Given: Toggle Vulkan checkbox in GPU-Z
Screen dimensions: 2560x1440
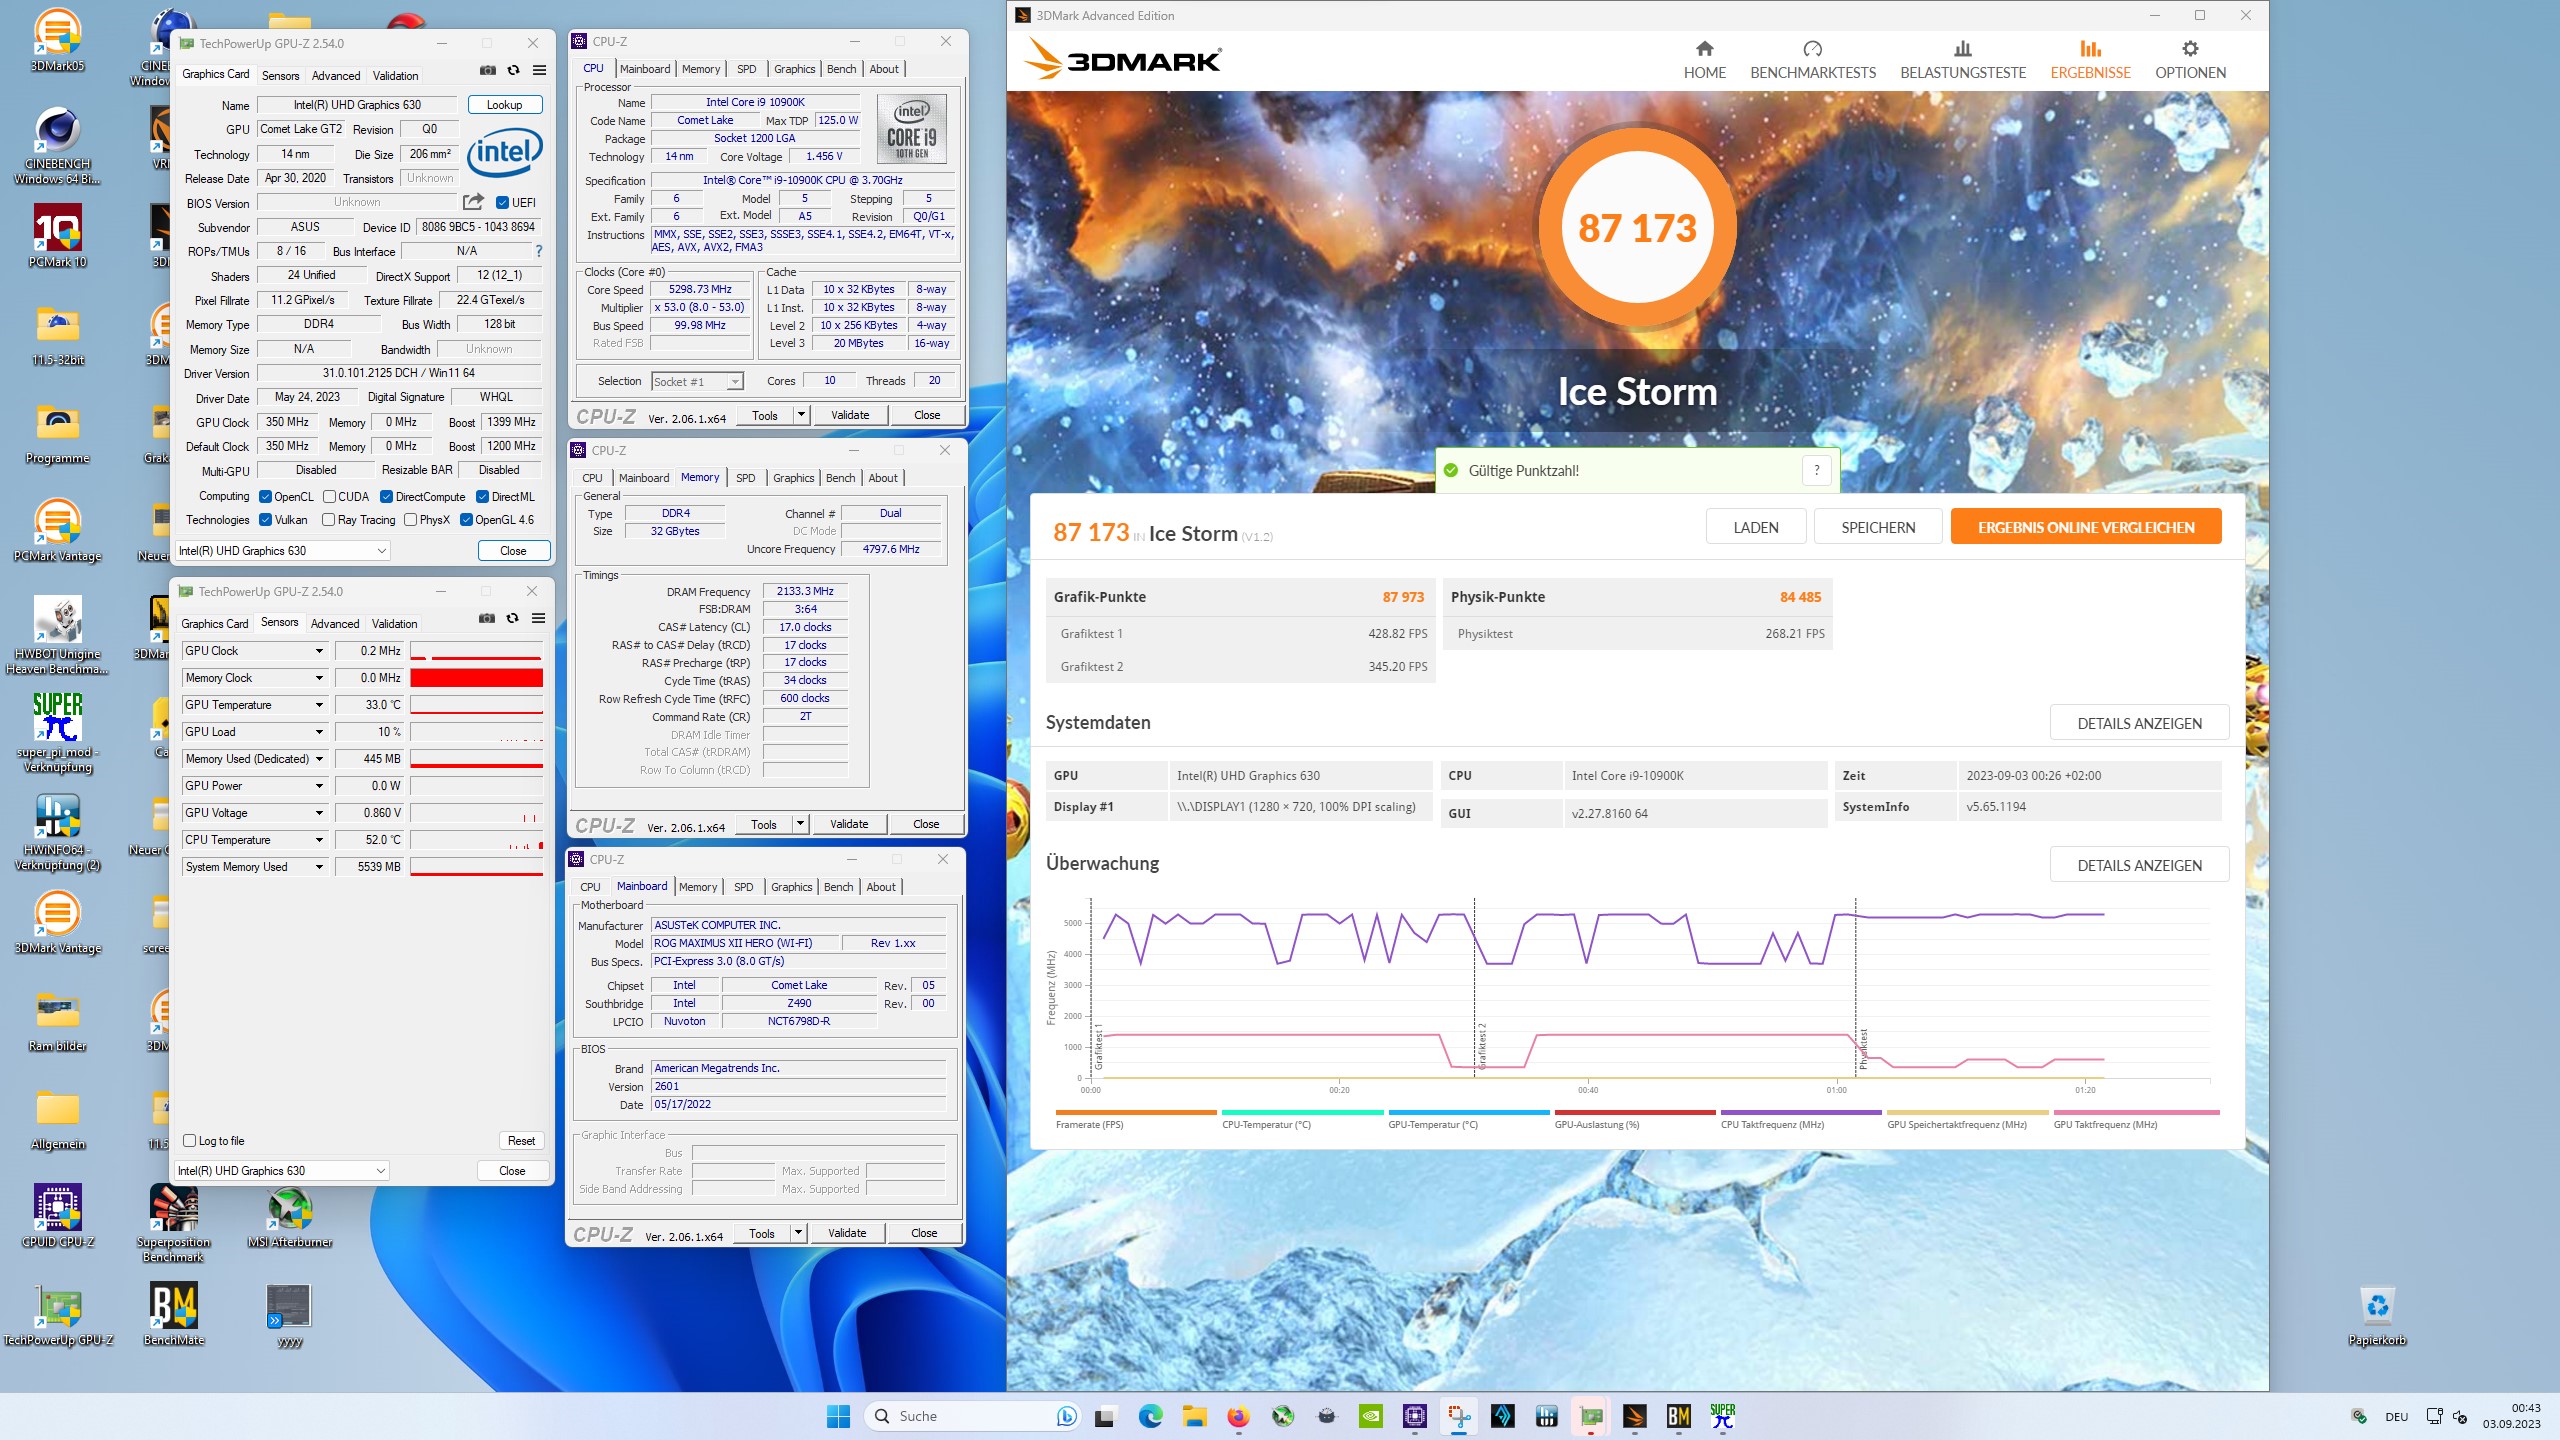Looking at the screenshot, I should pos(265,519).
